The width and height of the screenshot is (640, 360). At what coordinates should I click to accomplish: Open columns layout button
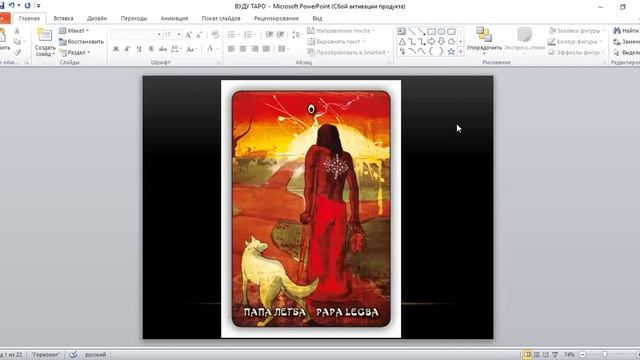[283, 49]
